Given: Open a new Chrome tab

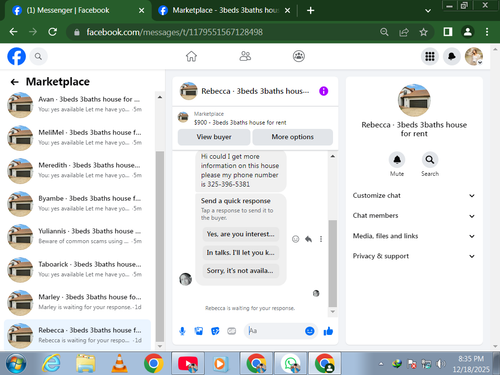Looking at the screenshot, I should tap(310, 11).
